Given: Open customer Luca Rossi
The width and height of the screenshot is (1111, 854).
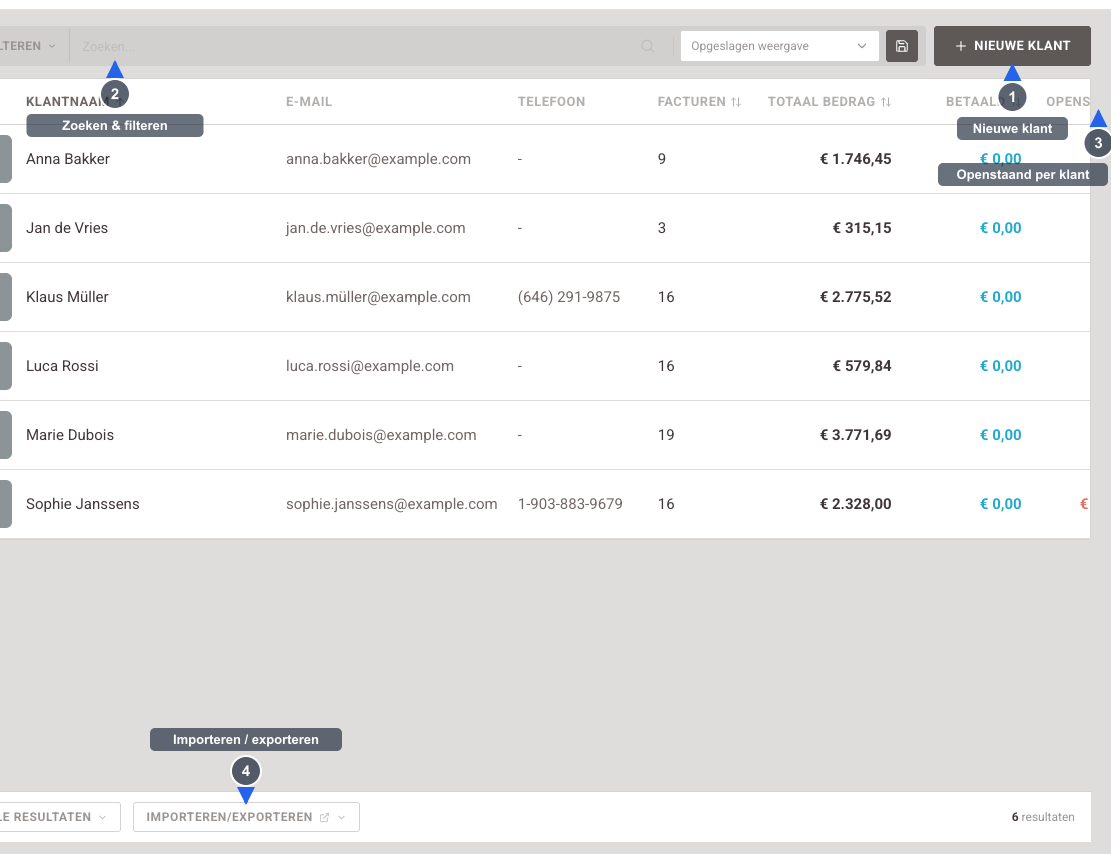Looking at the screenshot, I should click(62, 366).
